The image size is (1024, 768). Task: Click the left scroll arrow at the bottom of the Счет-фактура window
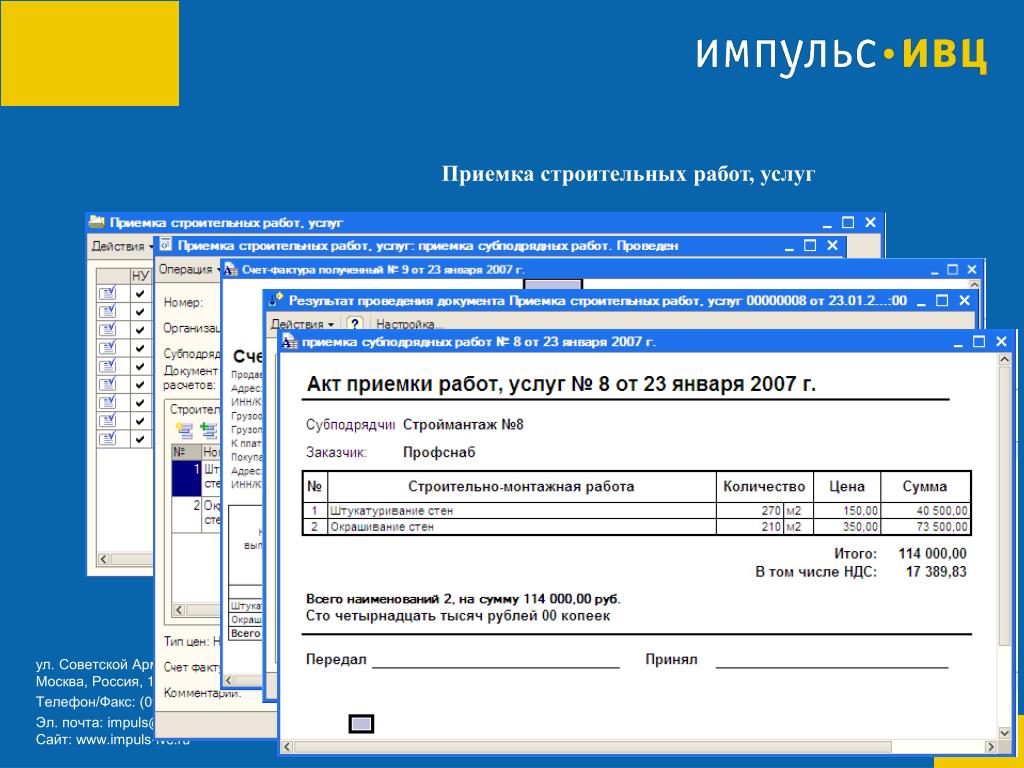[229, 680]
